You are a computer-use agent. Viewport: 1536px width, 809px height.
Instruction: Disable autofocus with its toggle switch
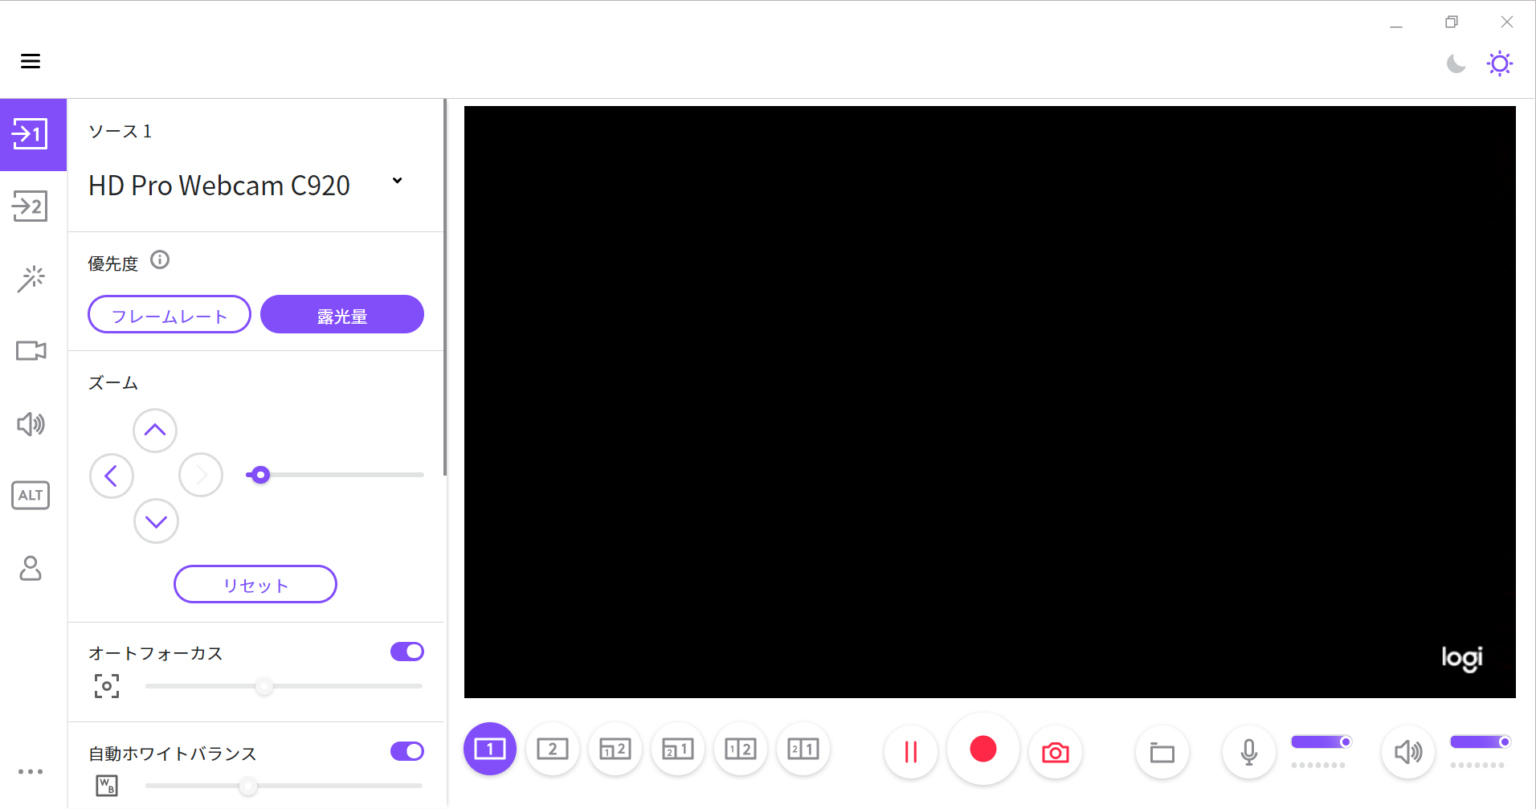click(407, 651)
